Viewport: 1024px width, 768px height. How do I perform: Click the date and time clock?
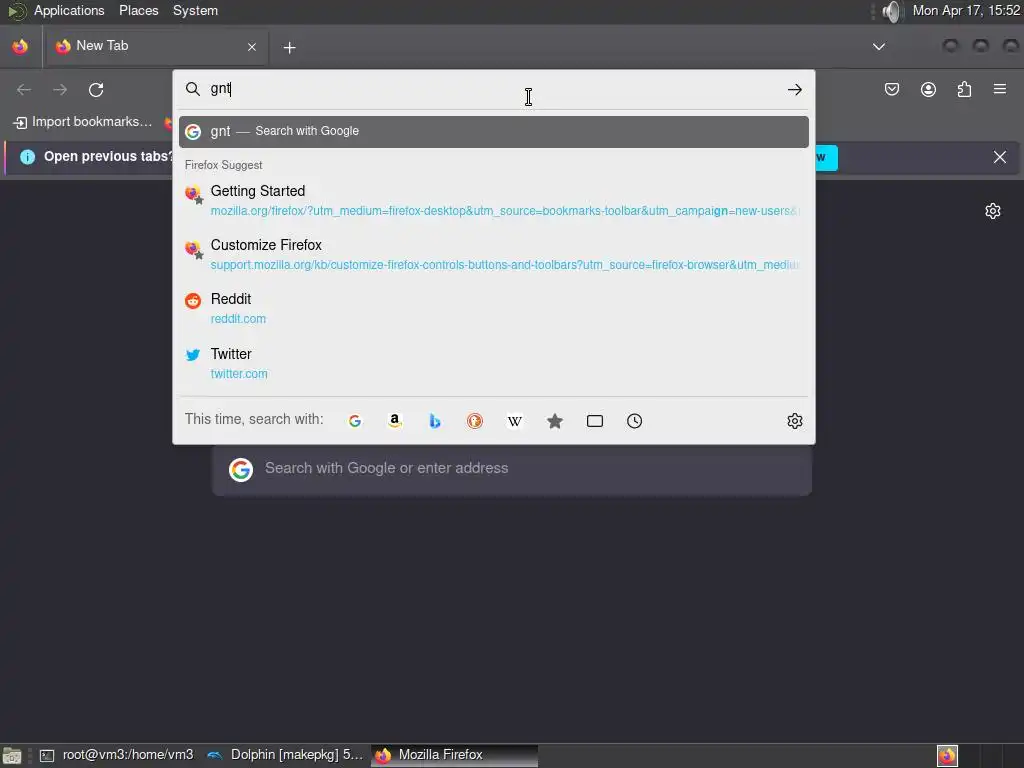point(967,11)
